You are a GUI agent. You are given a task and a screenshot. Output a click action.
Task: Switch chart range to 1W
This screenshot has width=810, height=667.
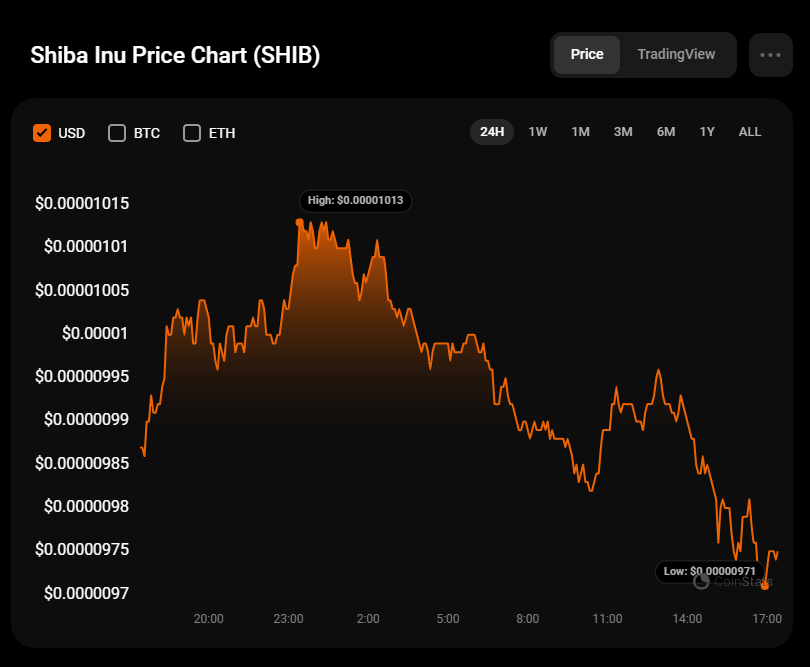(x=538, y=132)
